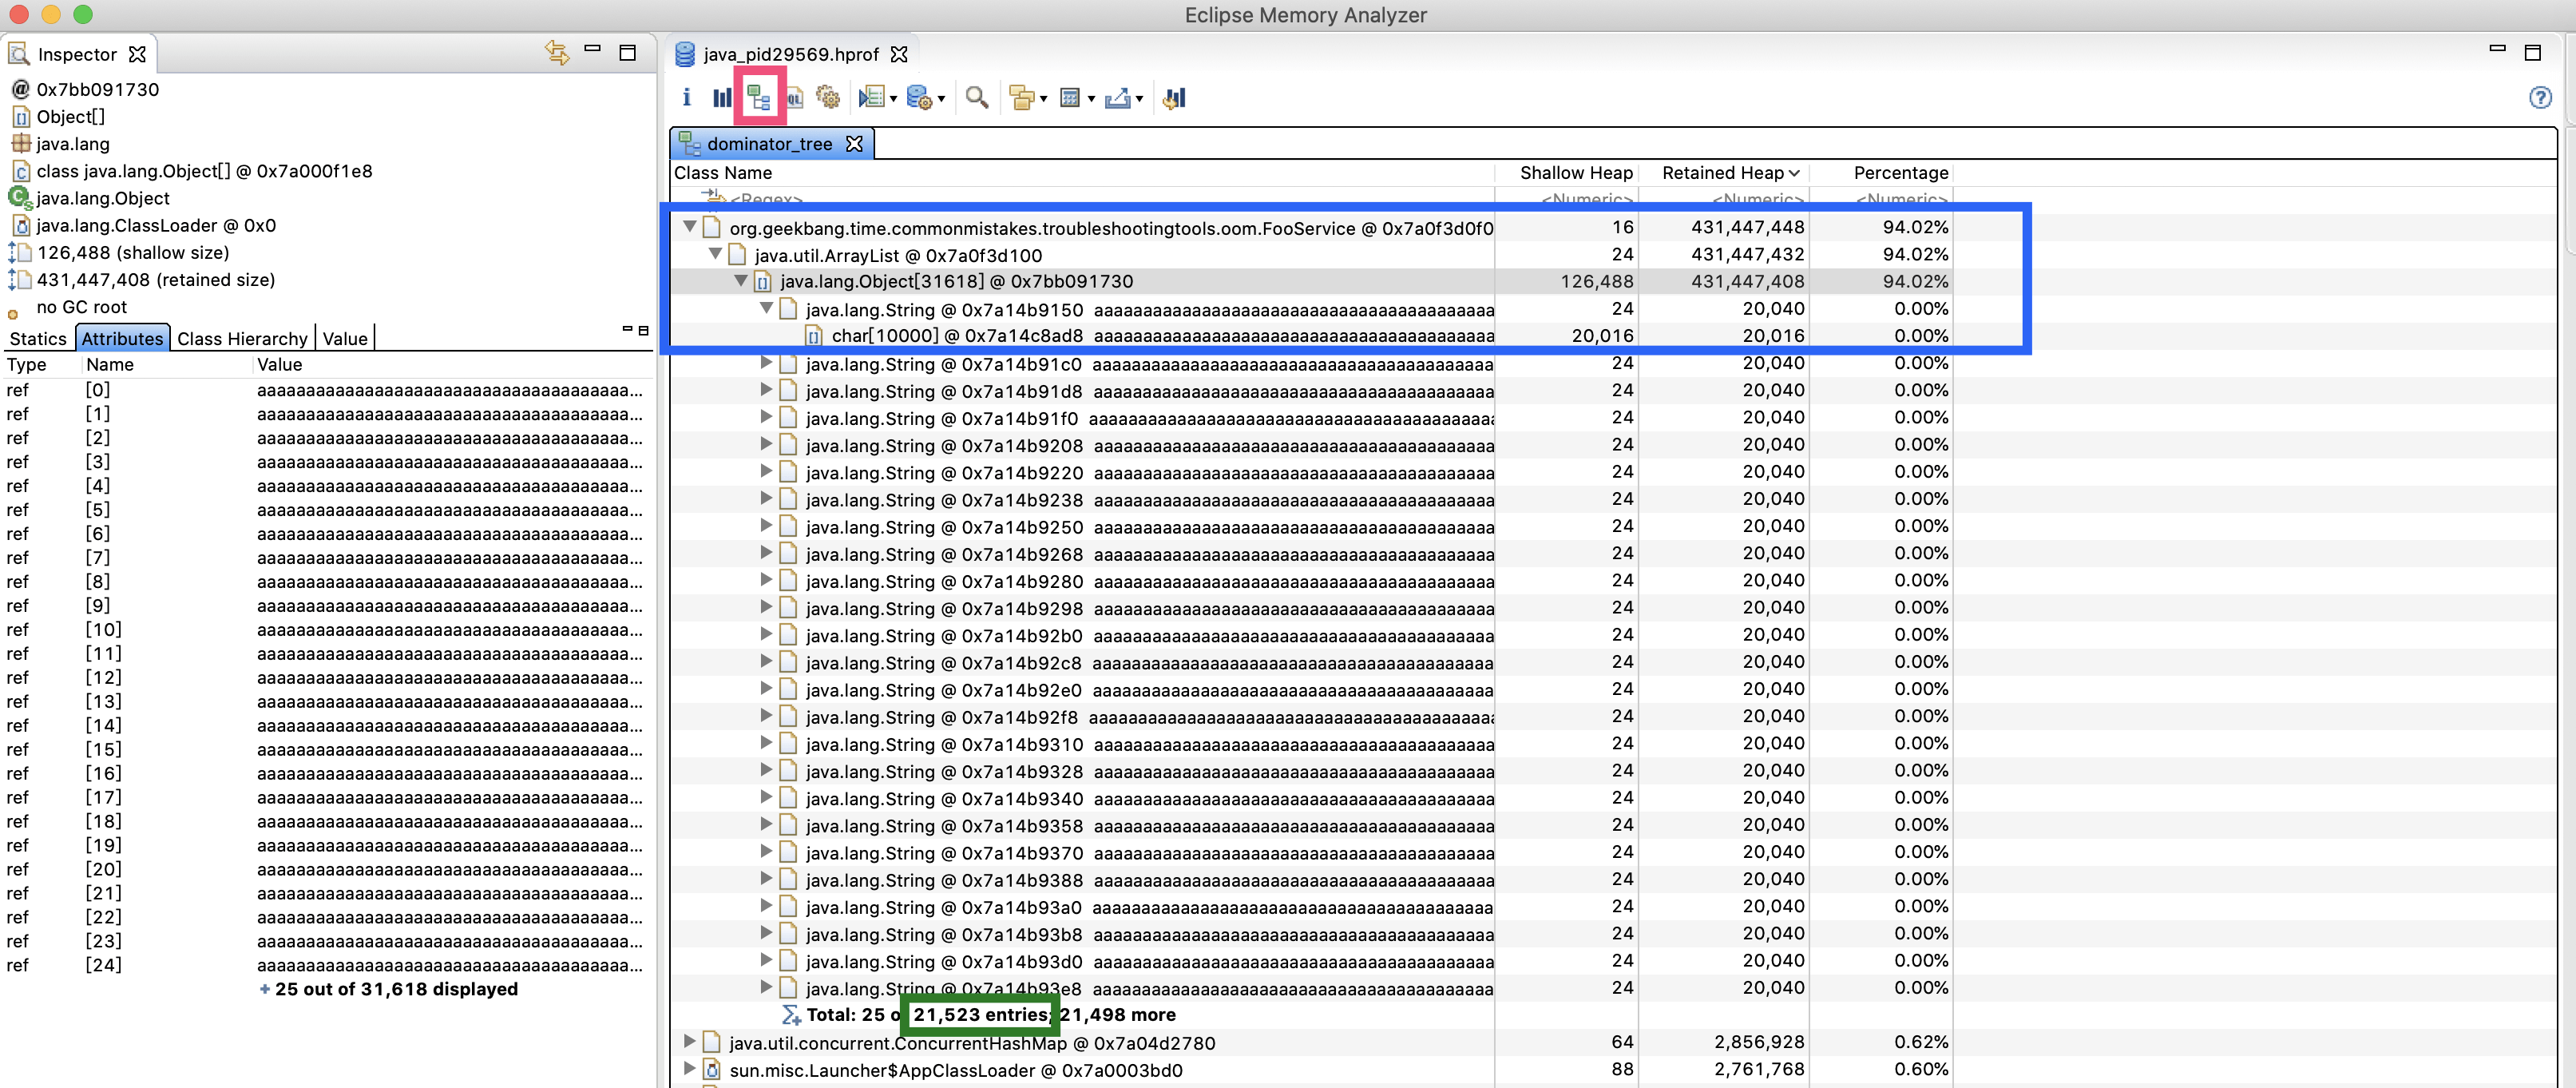The image size is (2576, 1088).
Task: Switch to the Statics tab
Action: 38,338
